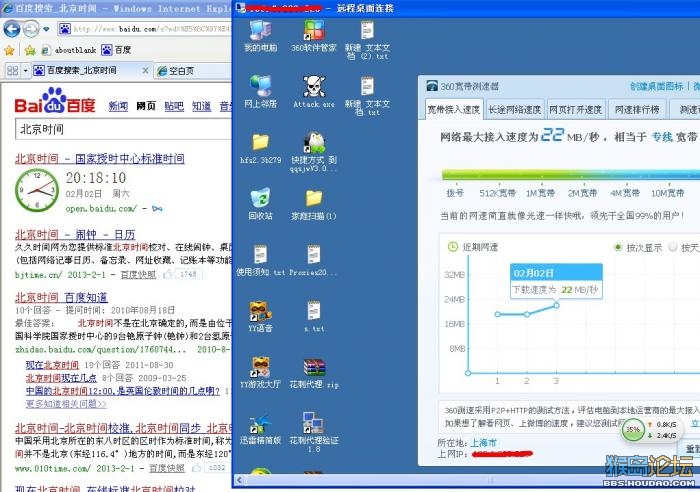Image resolution: width=700 pixels, height=492 pixels.
Task: Switch to the 网速排行榜 tab
Action: click(x=637, y=109)
